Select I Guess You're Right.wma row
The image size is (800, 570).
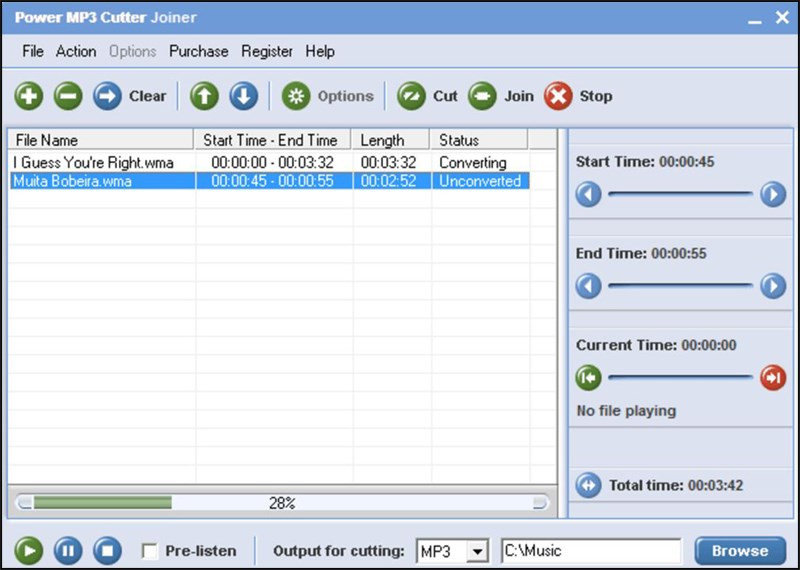coord(269,163)
